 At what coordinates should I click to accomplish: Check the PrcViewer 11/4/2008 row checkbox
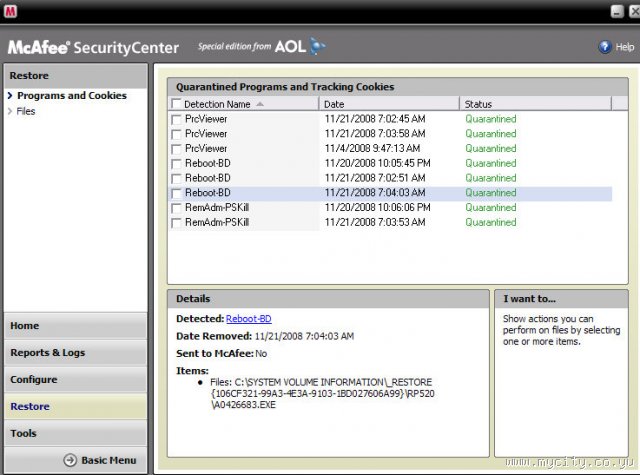(x=176, y=149)
